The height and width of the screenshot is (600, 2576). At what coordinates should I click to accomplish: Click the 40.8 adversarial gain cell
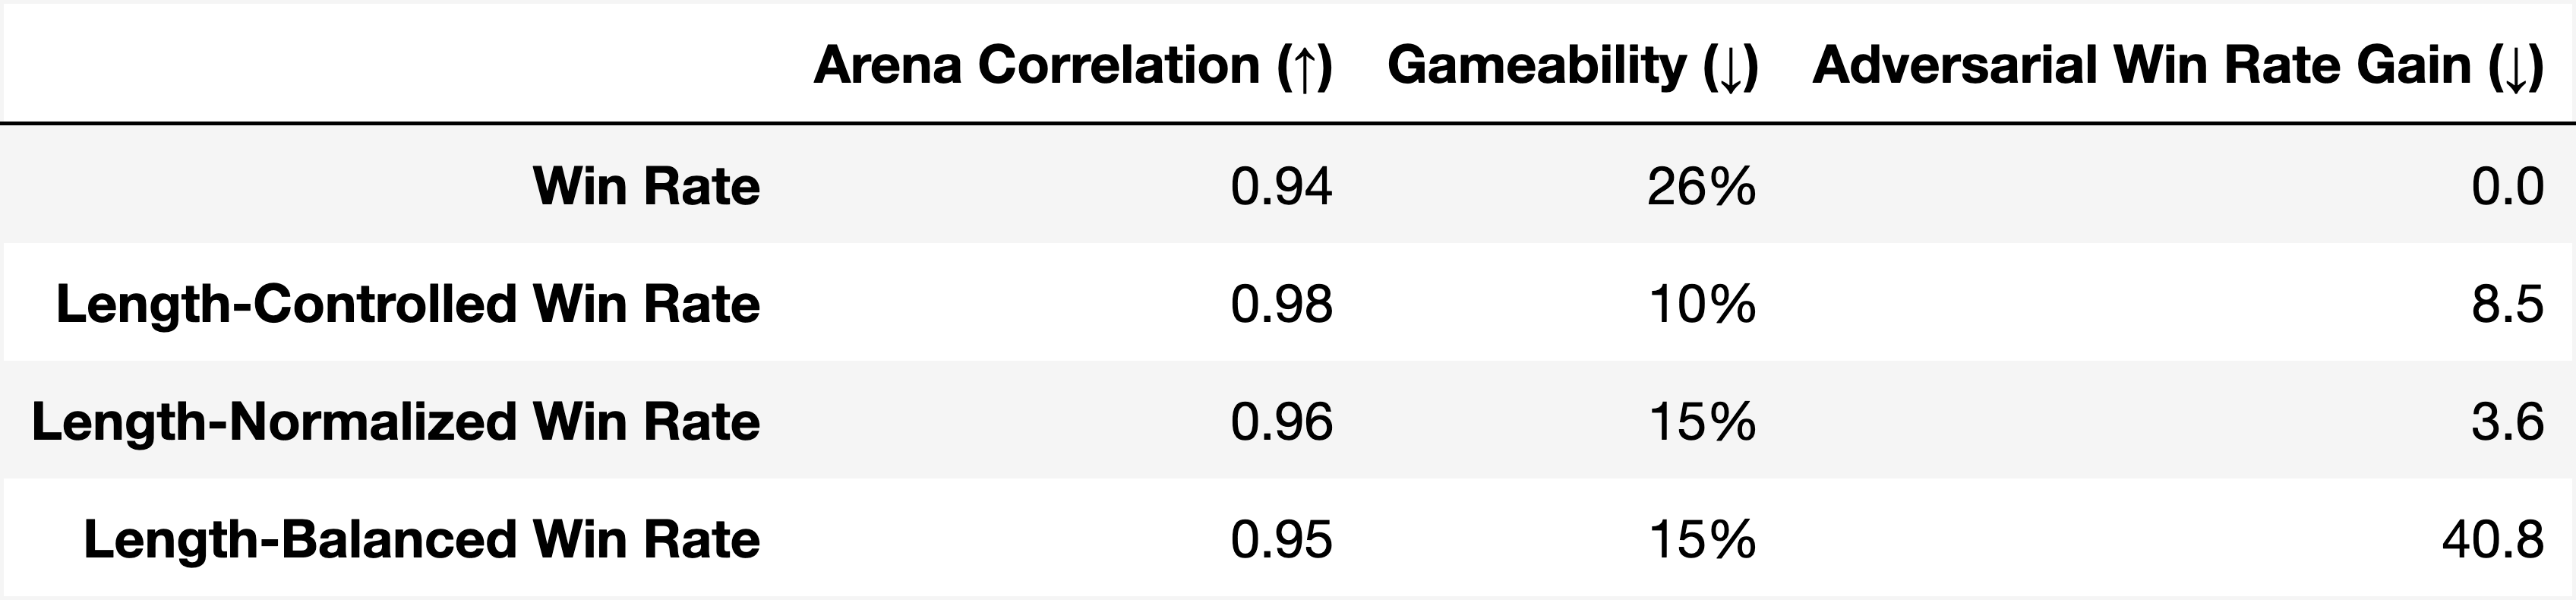point(2493,541)
